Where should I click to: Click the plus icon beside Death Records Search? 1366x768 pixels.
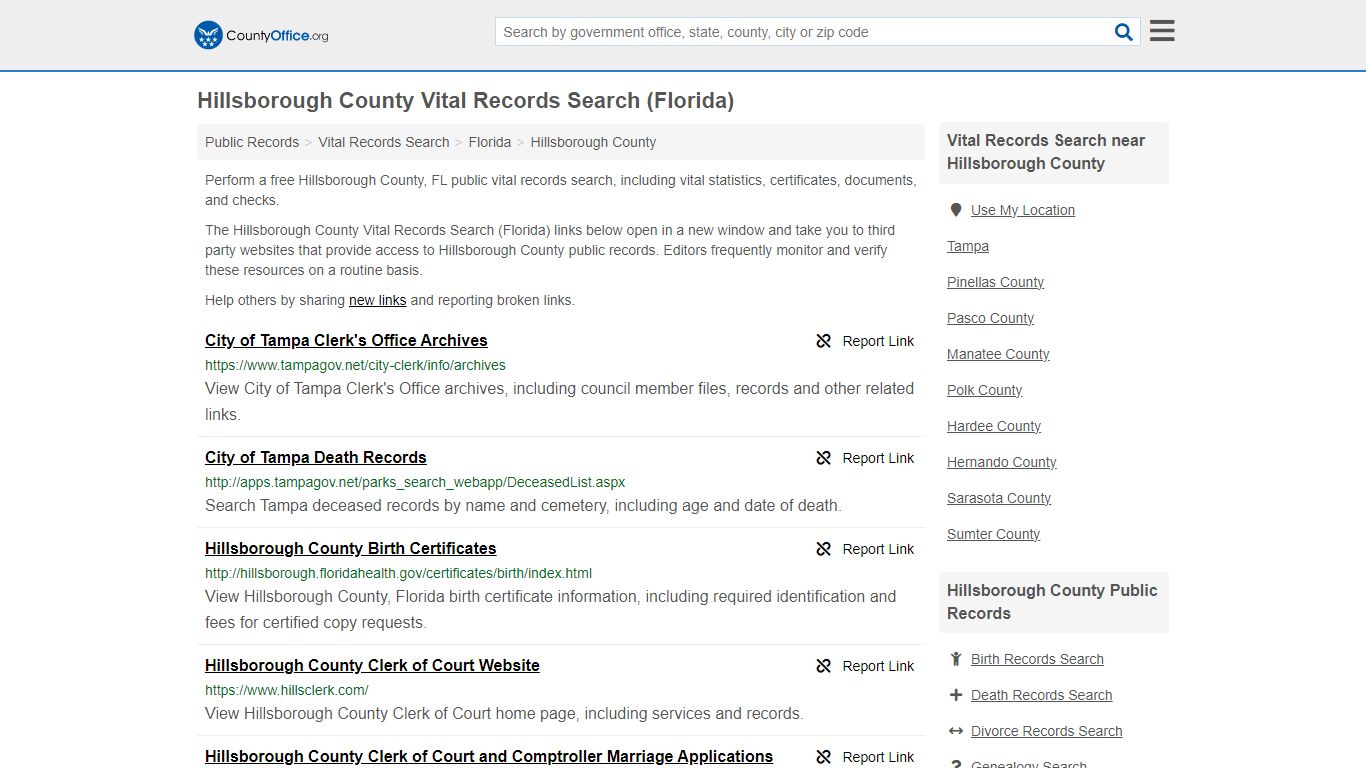coord(956,695)
